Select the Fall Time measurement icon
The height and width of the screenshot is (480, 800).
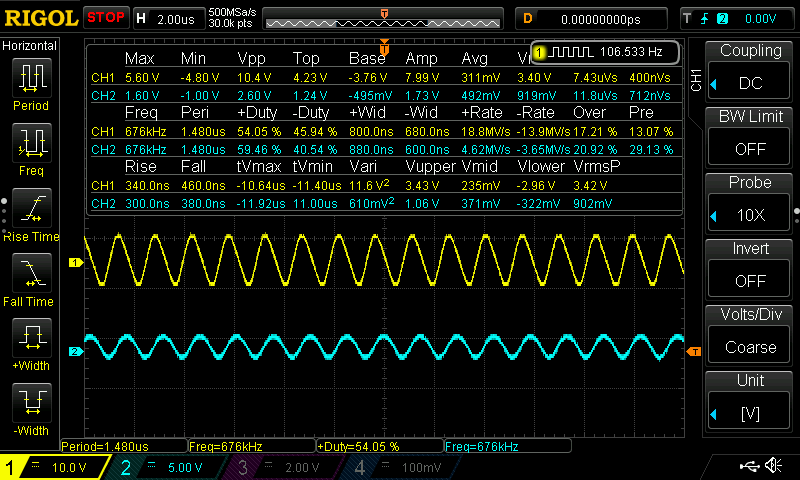pyautogui.click(x=32, y=273)
